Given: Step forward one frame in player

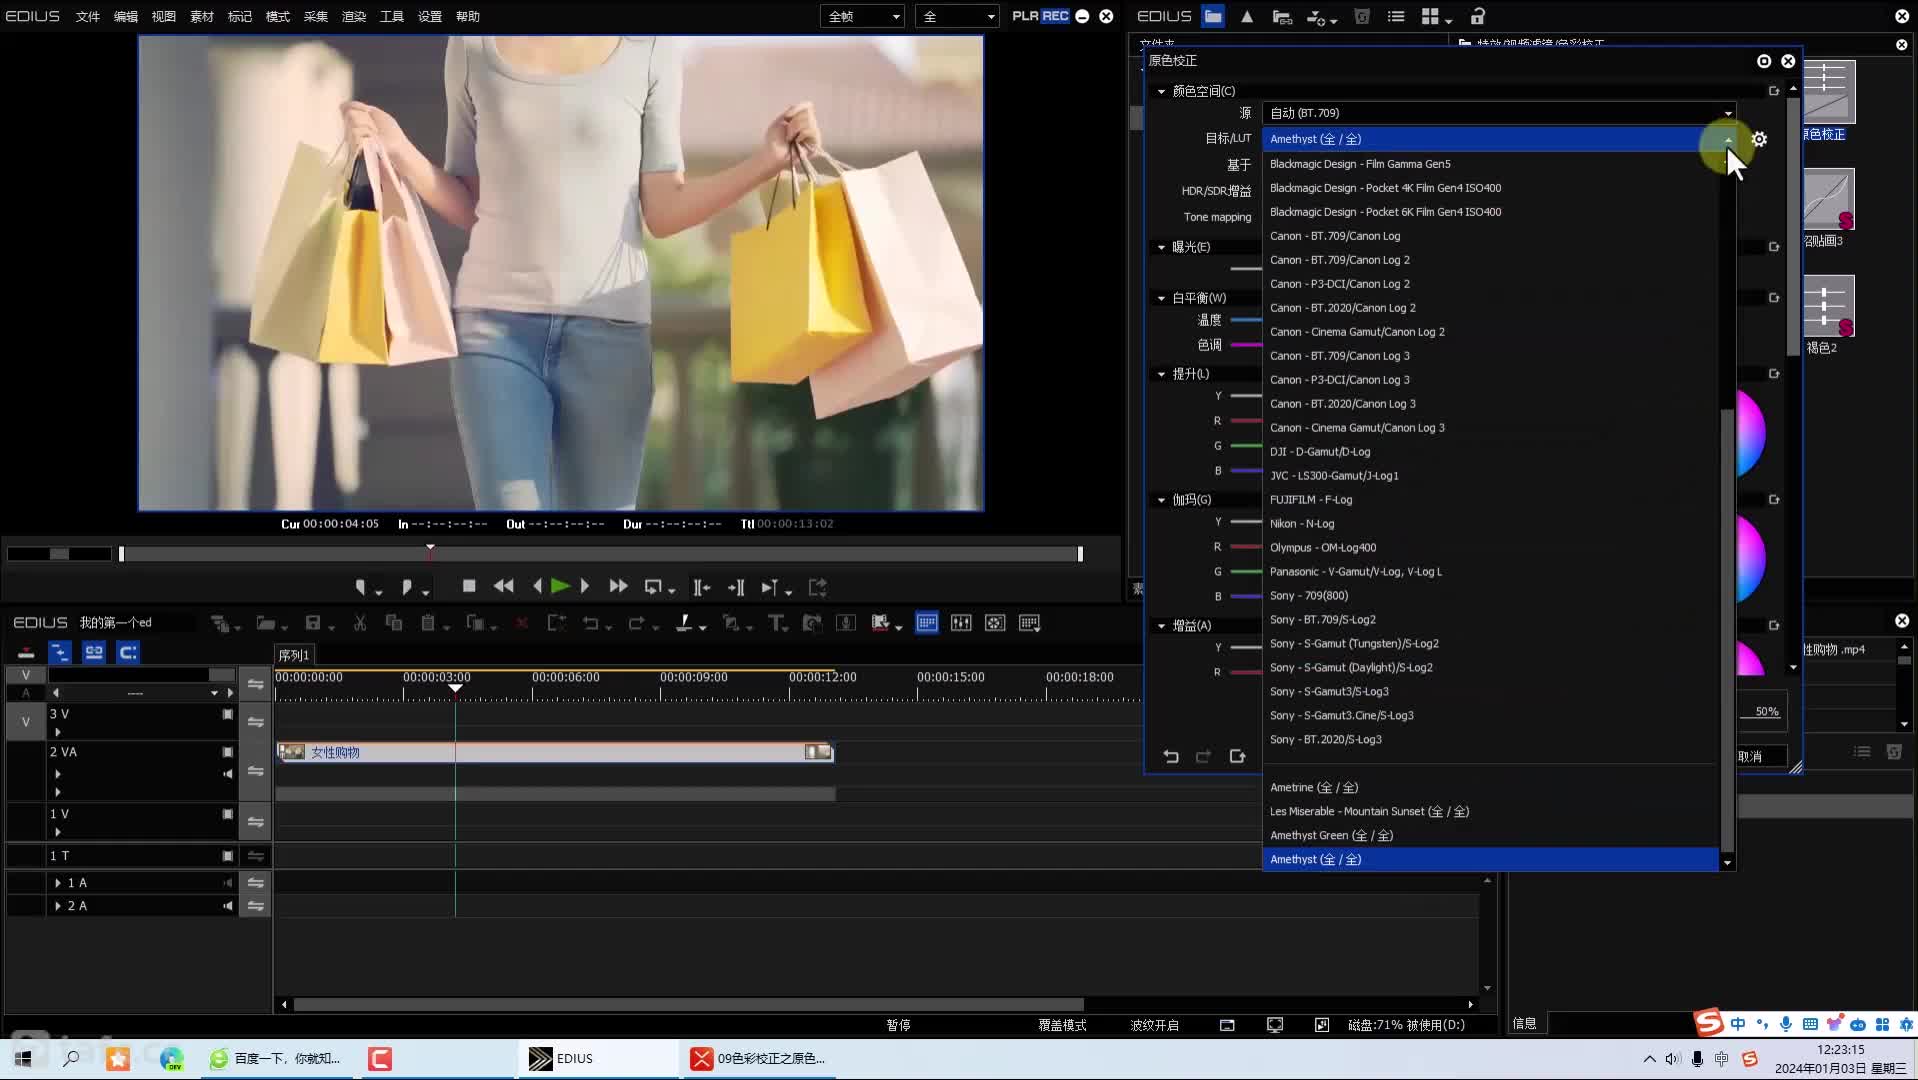Looking at the screenshot, I should pos(585,587).
